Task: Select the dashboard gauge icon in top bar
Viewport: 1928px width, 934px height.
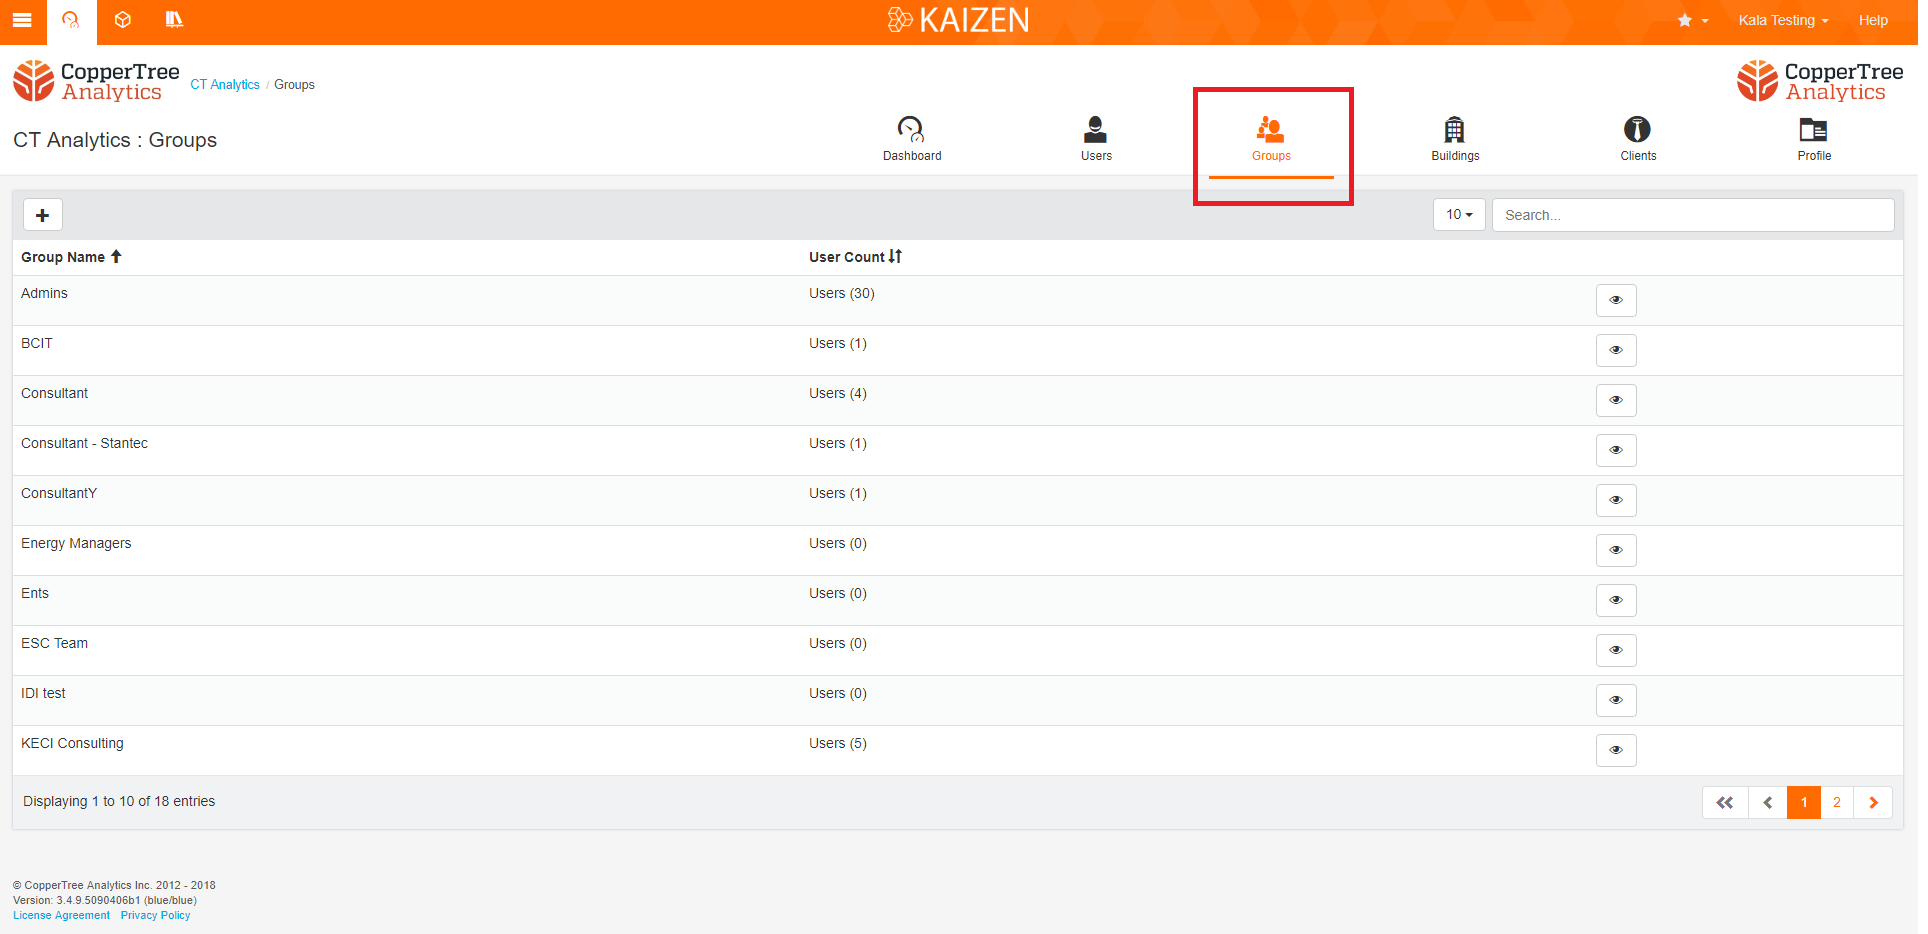Action: click(71, 20)
